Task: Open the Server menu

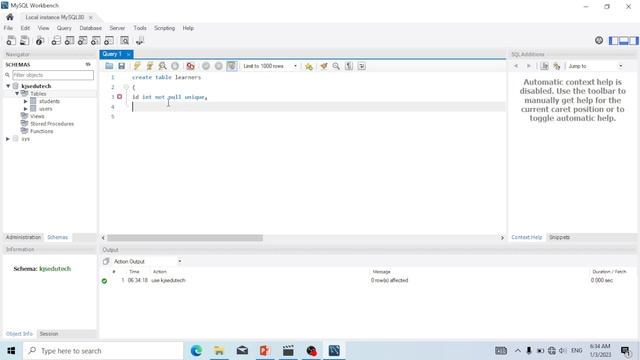Action: point(117,28)
